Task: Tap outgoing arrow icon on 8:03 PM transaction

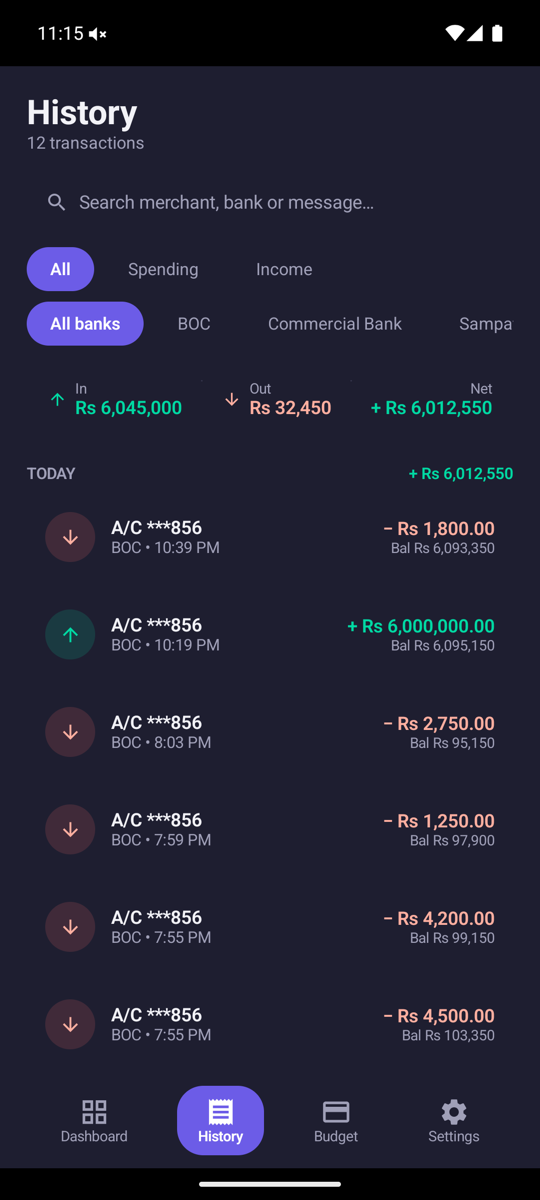Action: pyautogui.click(x=70, y=732)
